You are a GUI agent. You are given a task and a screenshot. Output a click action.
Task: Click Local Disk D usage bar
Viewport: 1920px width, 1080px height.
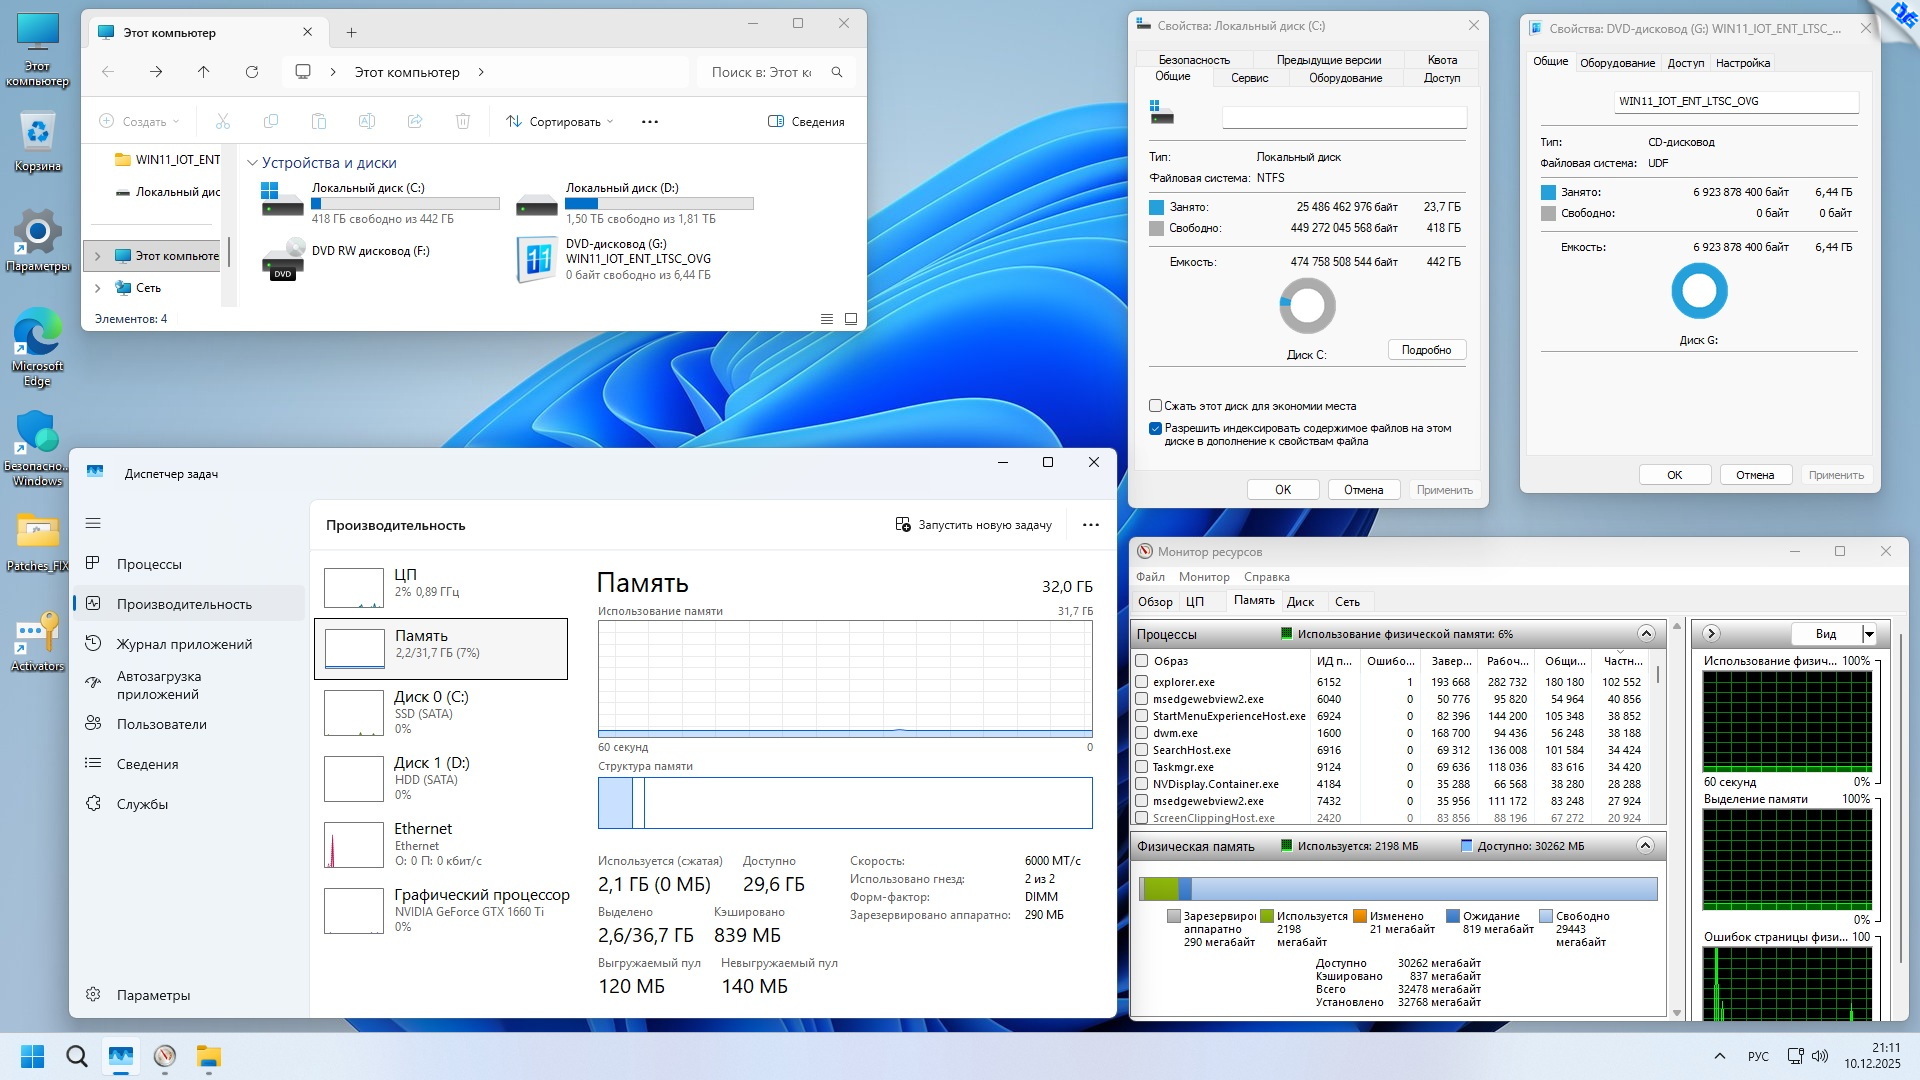659,204
